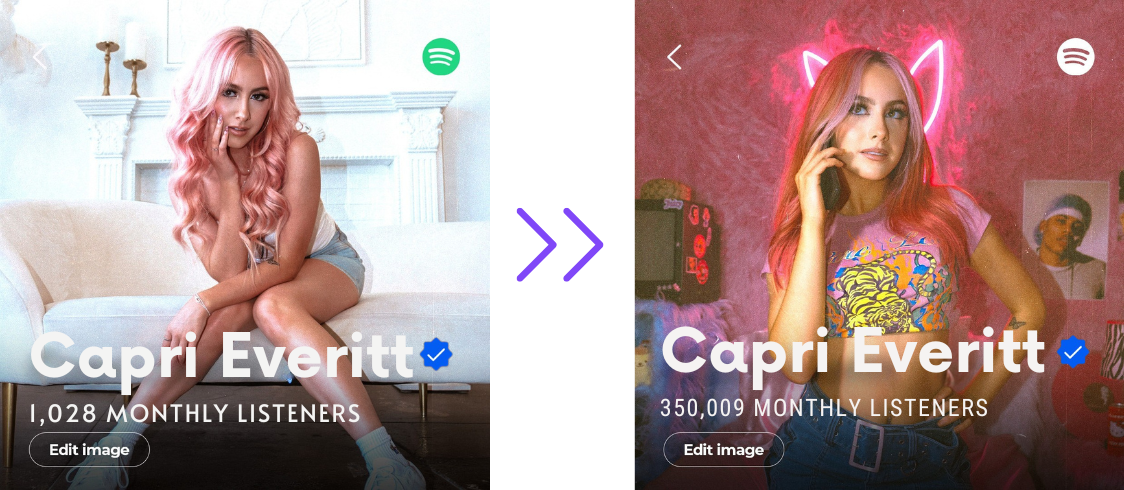Select photo of woman sitting on white sofa
Viewport: 1124px width, 490px height.
coord(244,245)
